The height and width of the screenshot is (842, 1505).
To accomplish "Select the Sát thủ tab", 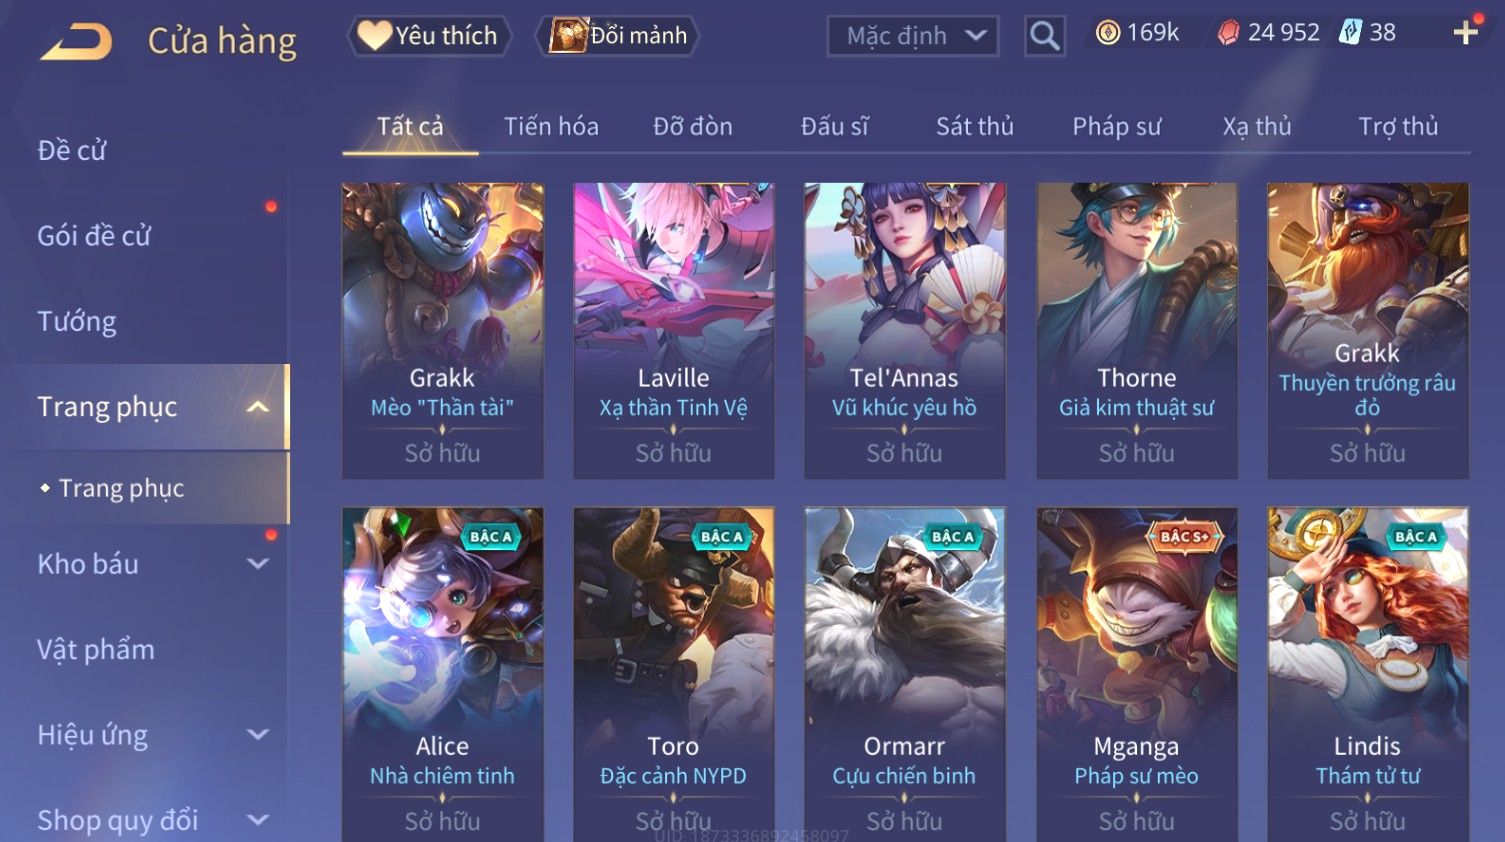I will point(975,127).
